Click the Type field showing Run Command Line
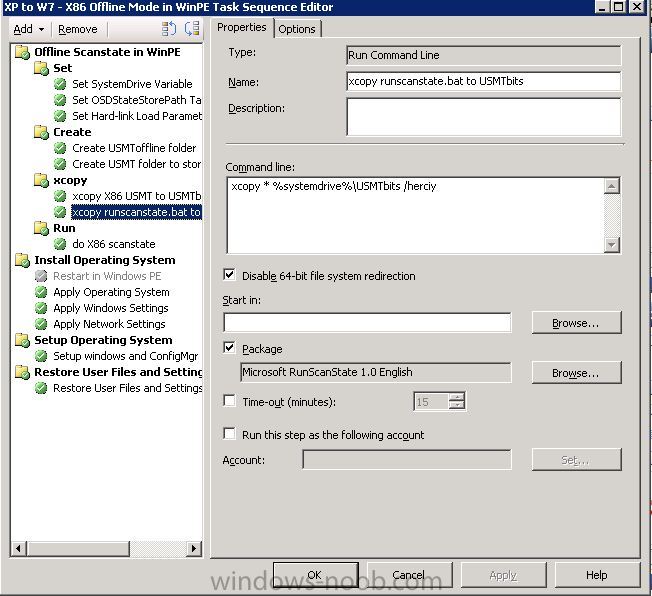This screenshot has width=652, height=596. (484, 55)
